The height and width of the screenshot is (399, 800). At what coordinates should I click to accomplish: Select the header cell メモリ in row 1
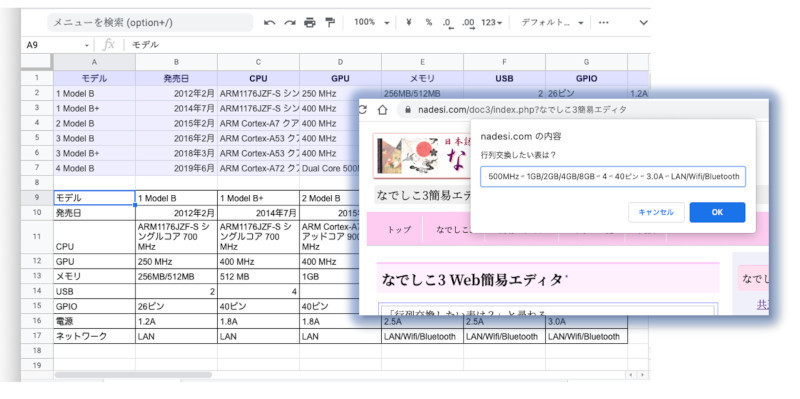click(422, 79)
